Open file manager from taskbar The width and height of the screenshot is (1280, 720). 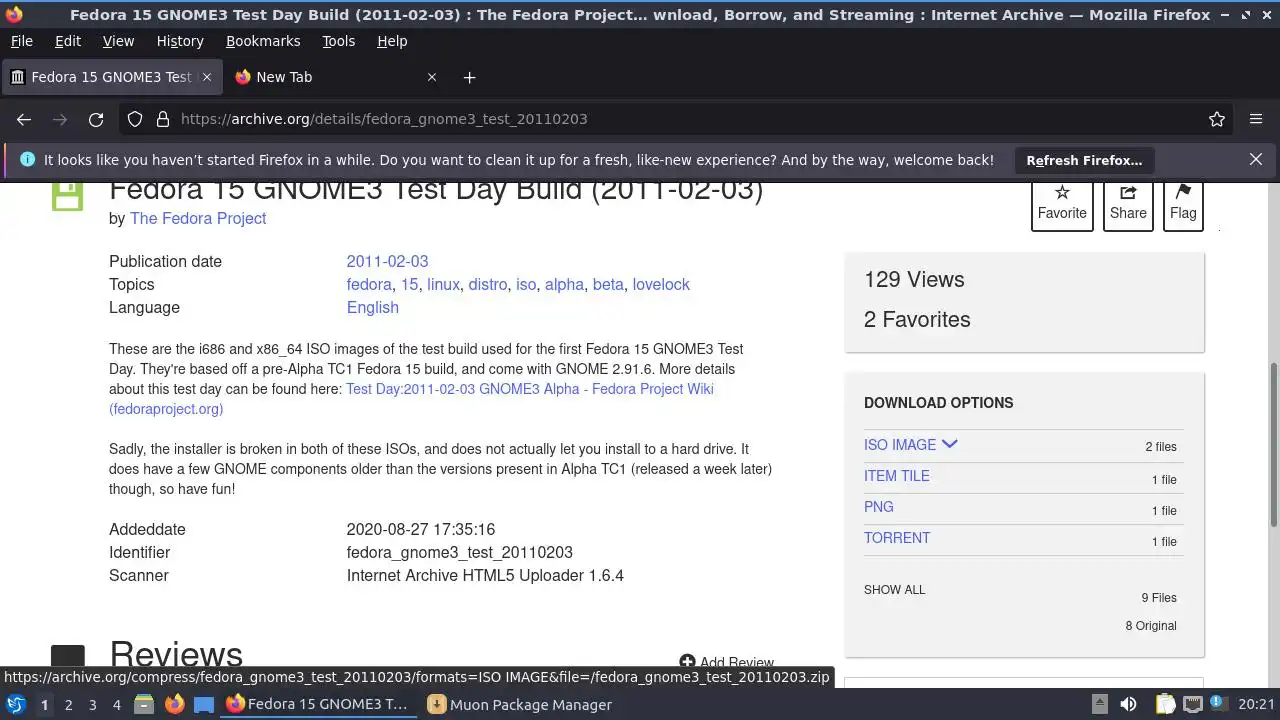[x=144, y=705]
